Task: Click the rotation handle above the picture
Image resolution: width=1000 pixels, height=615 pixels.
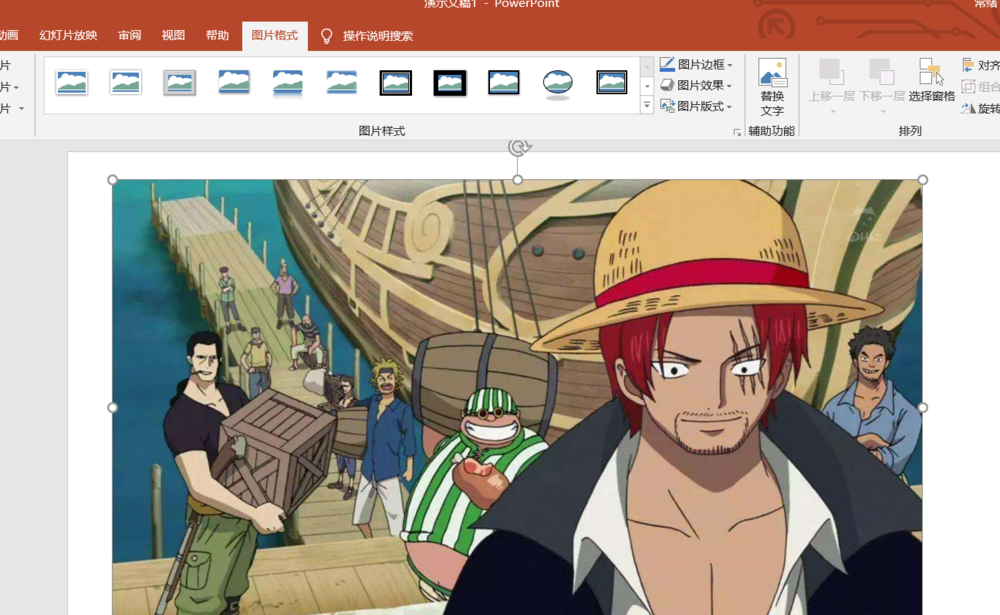Action: (x=518, y=148)
